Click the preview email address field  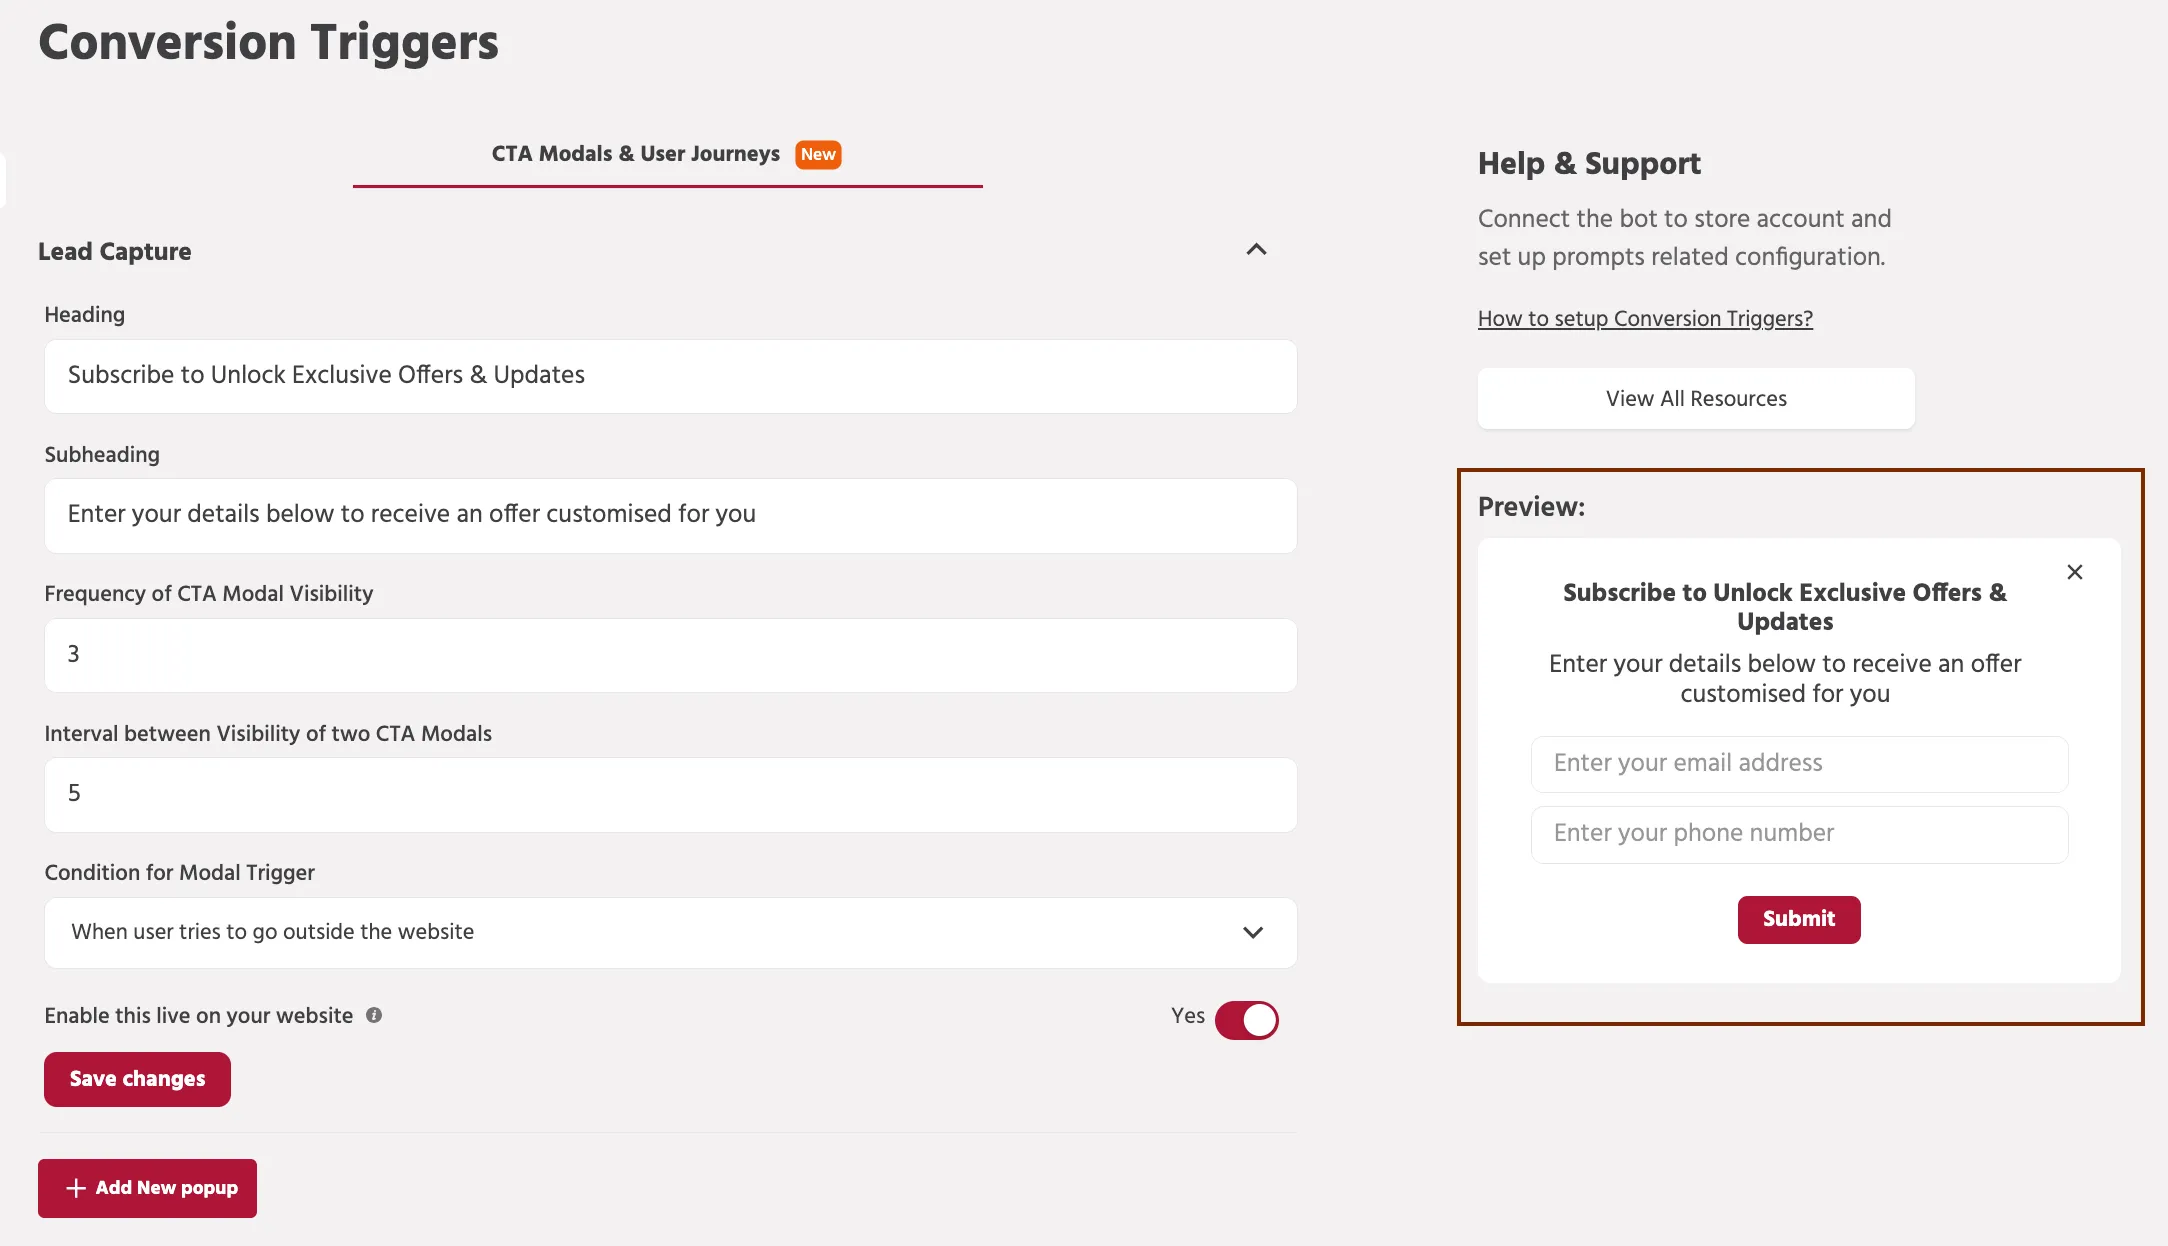point(1799,764)
